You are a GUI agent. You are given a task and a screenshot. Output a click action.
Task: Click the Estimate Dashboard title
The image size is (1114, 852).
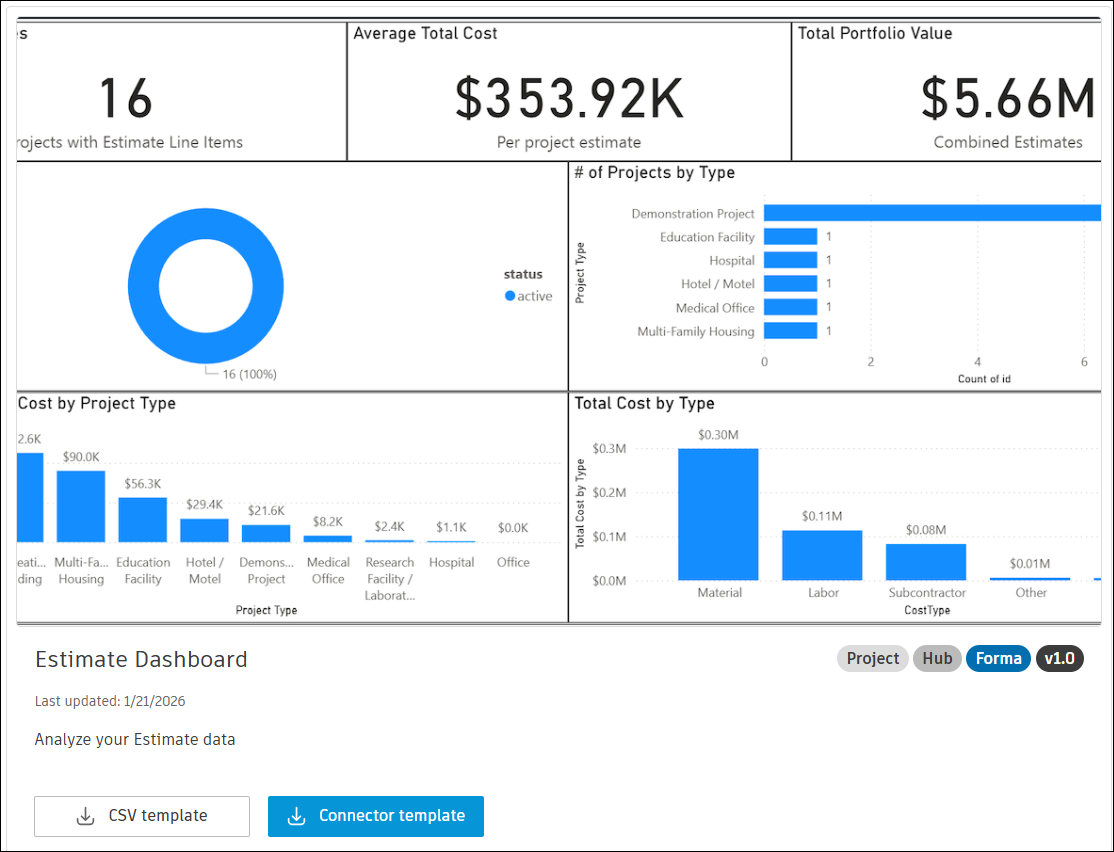tap(141, 659)
